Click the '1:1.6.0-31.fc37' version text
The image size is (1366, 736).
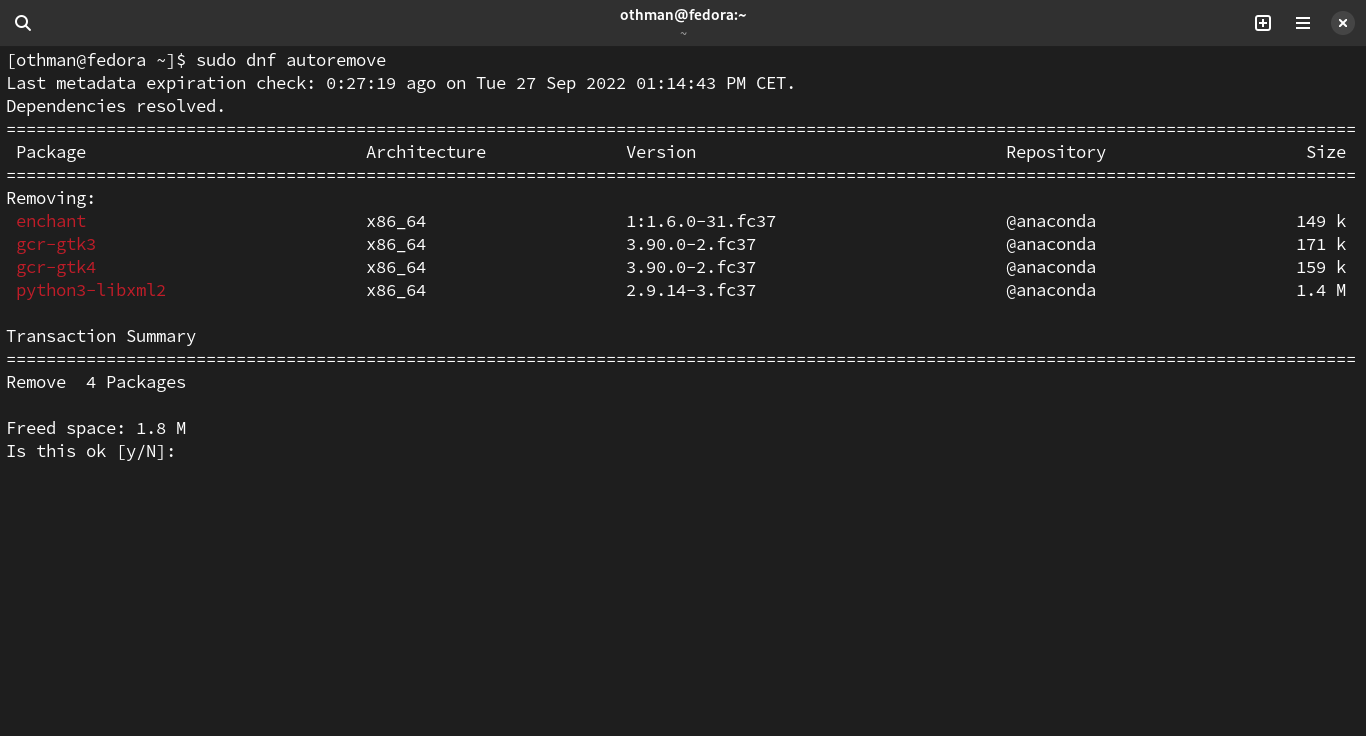[x=701, y=221]
